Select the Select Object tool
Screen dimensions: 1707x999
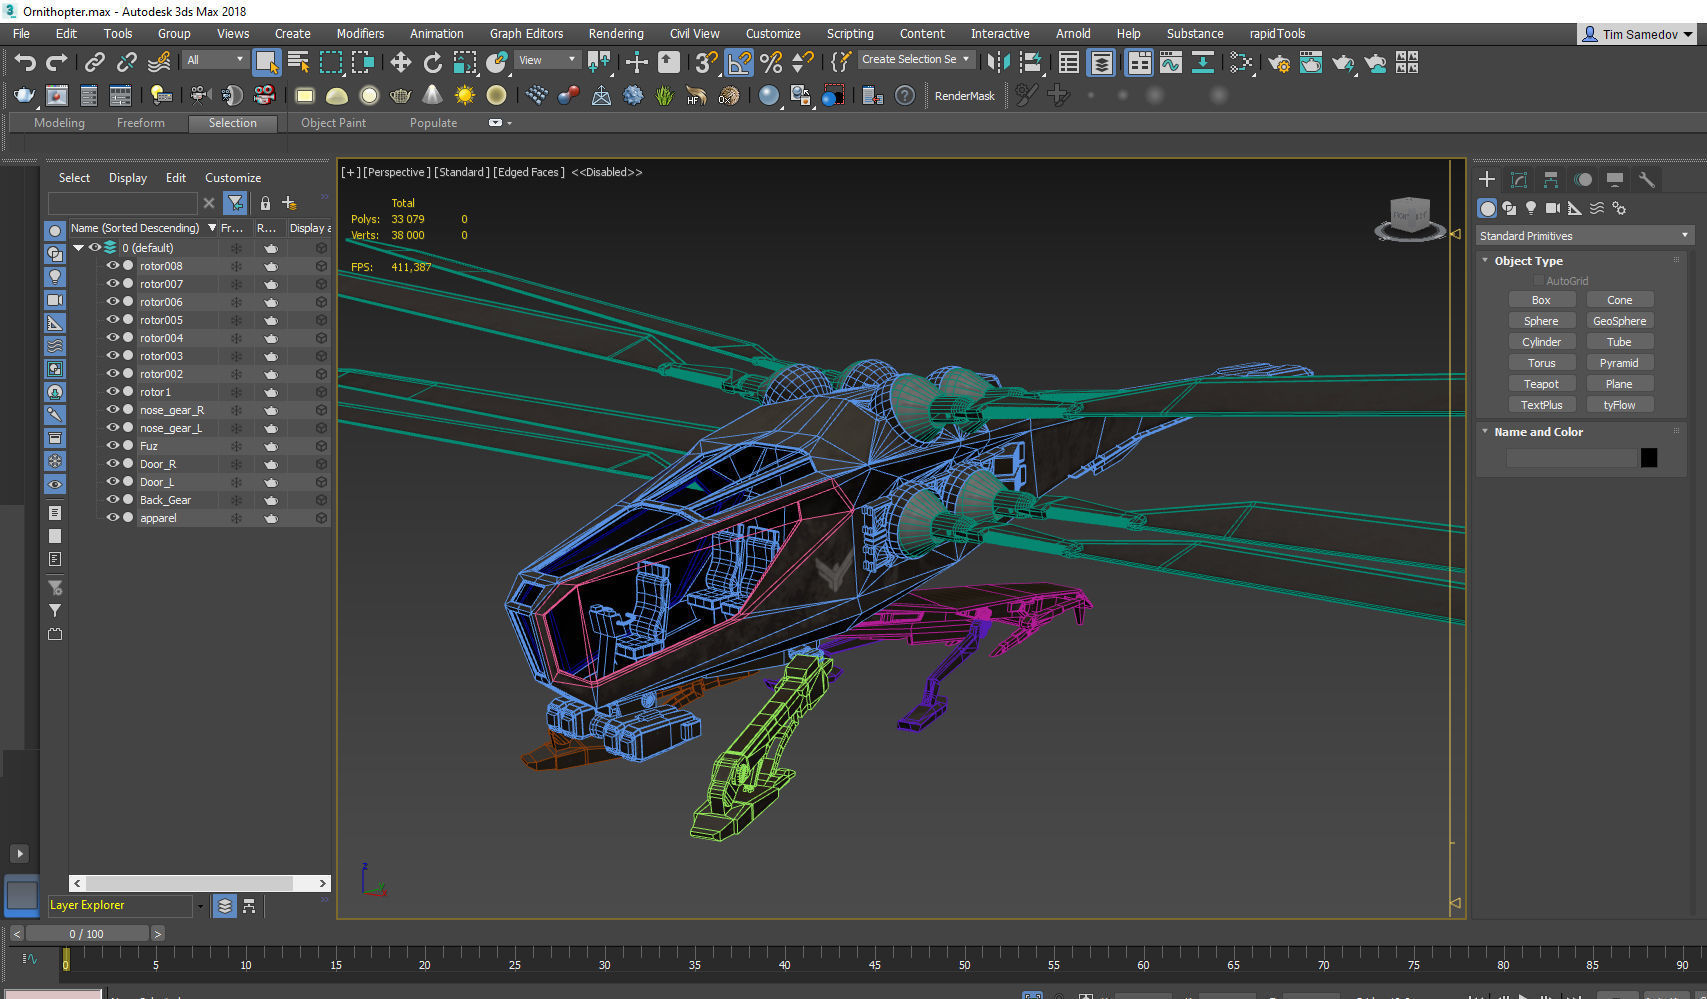tap(266, 62)
